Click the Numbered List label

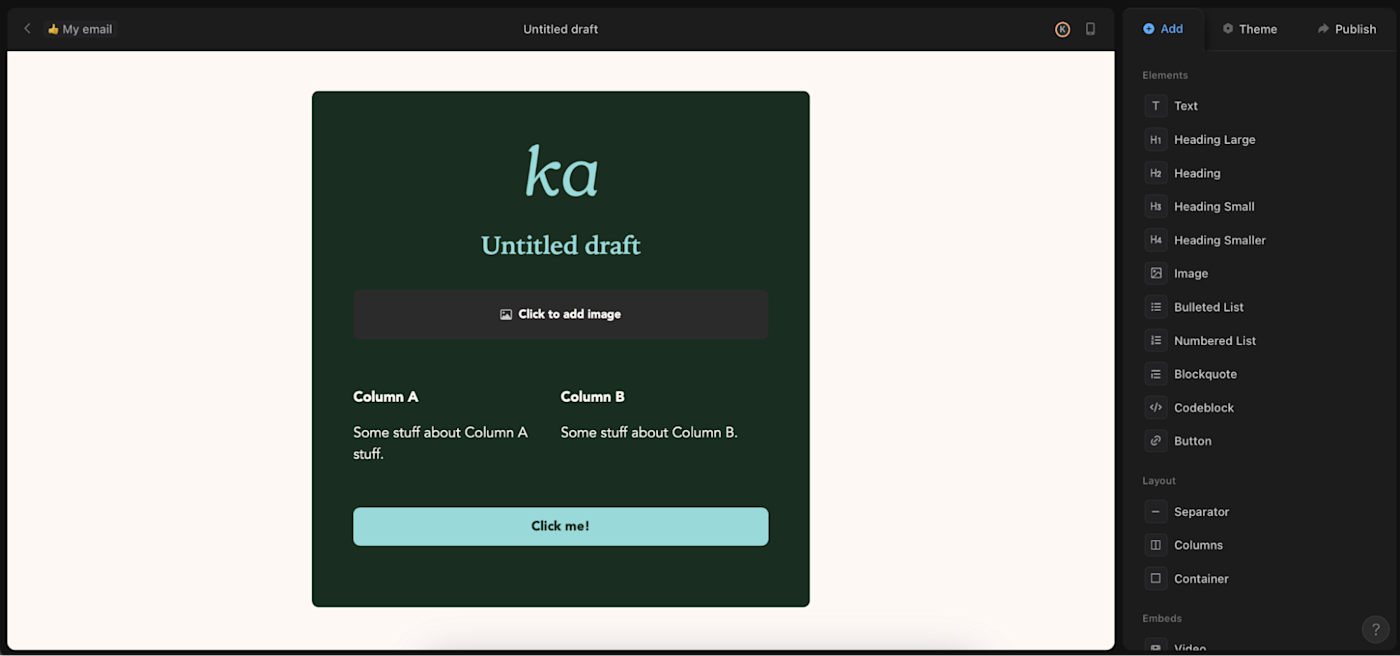[x=1215, y=341]
